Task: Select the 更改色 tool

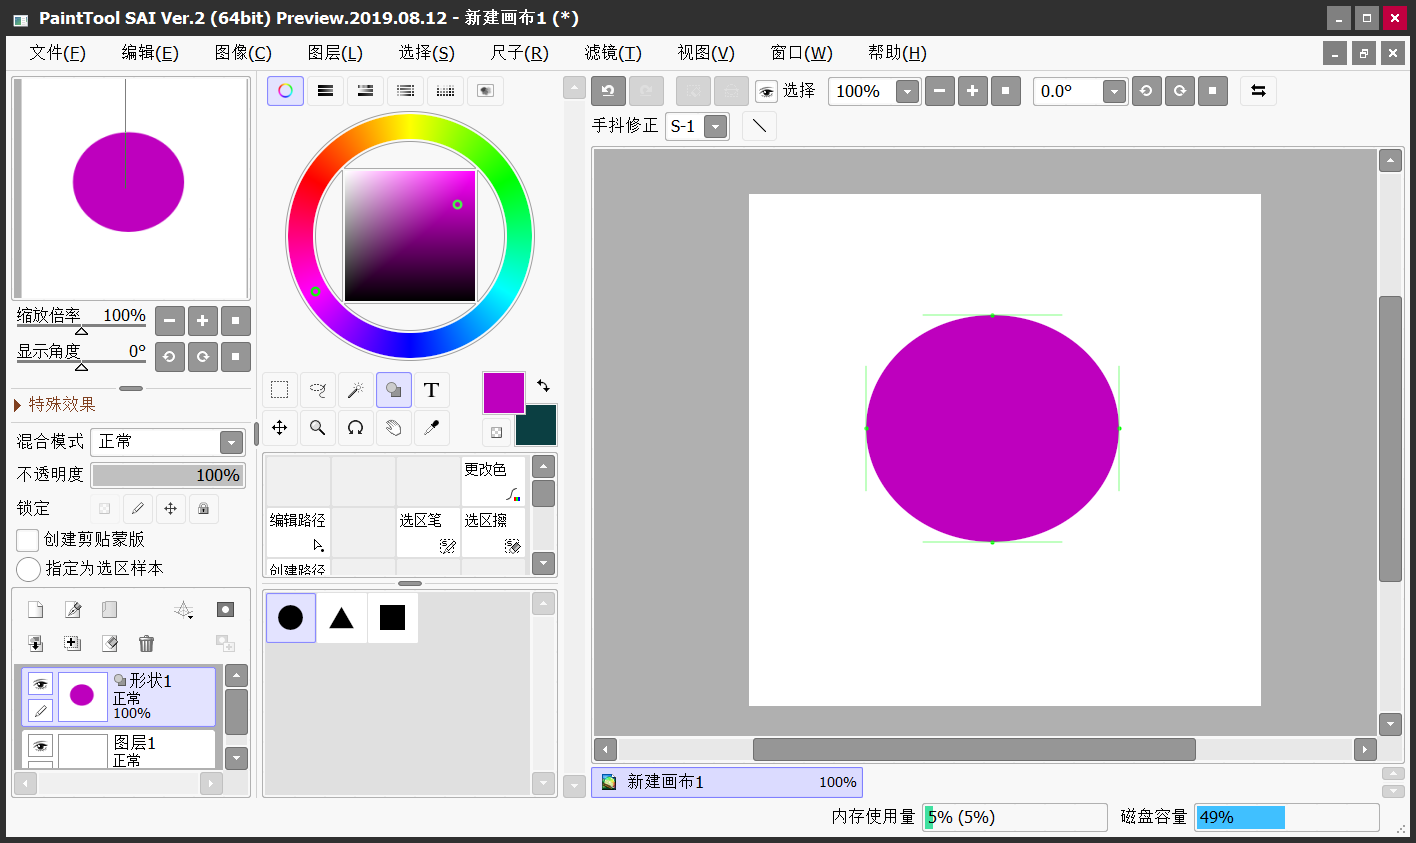Action: (493, 481)
